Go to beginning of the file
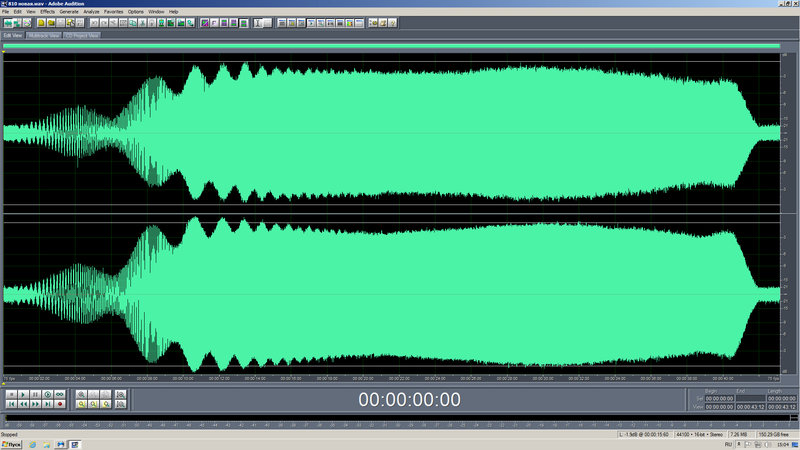The image size is (800, 450). (11, 404)
